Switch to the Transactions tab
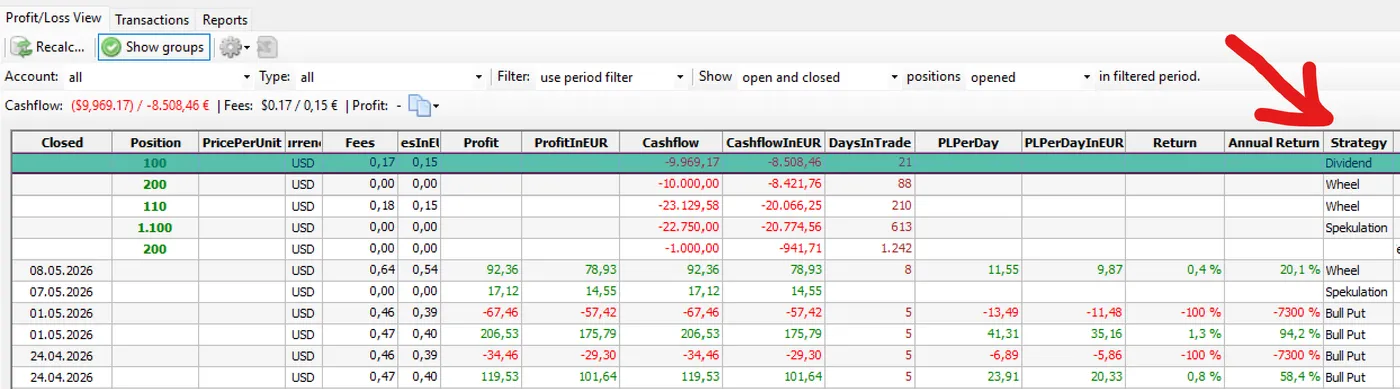This screenshot has width=1400, height=389. click(151, 19)
